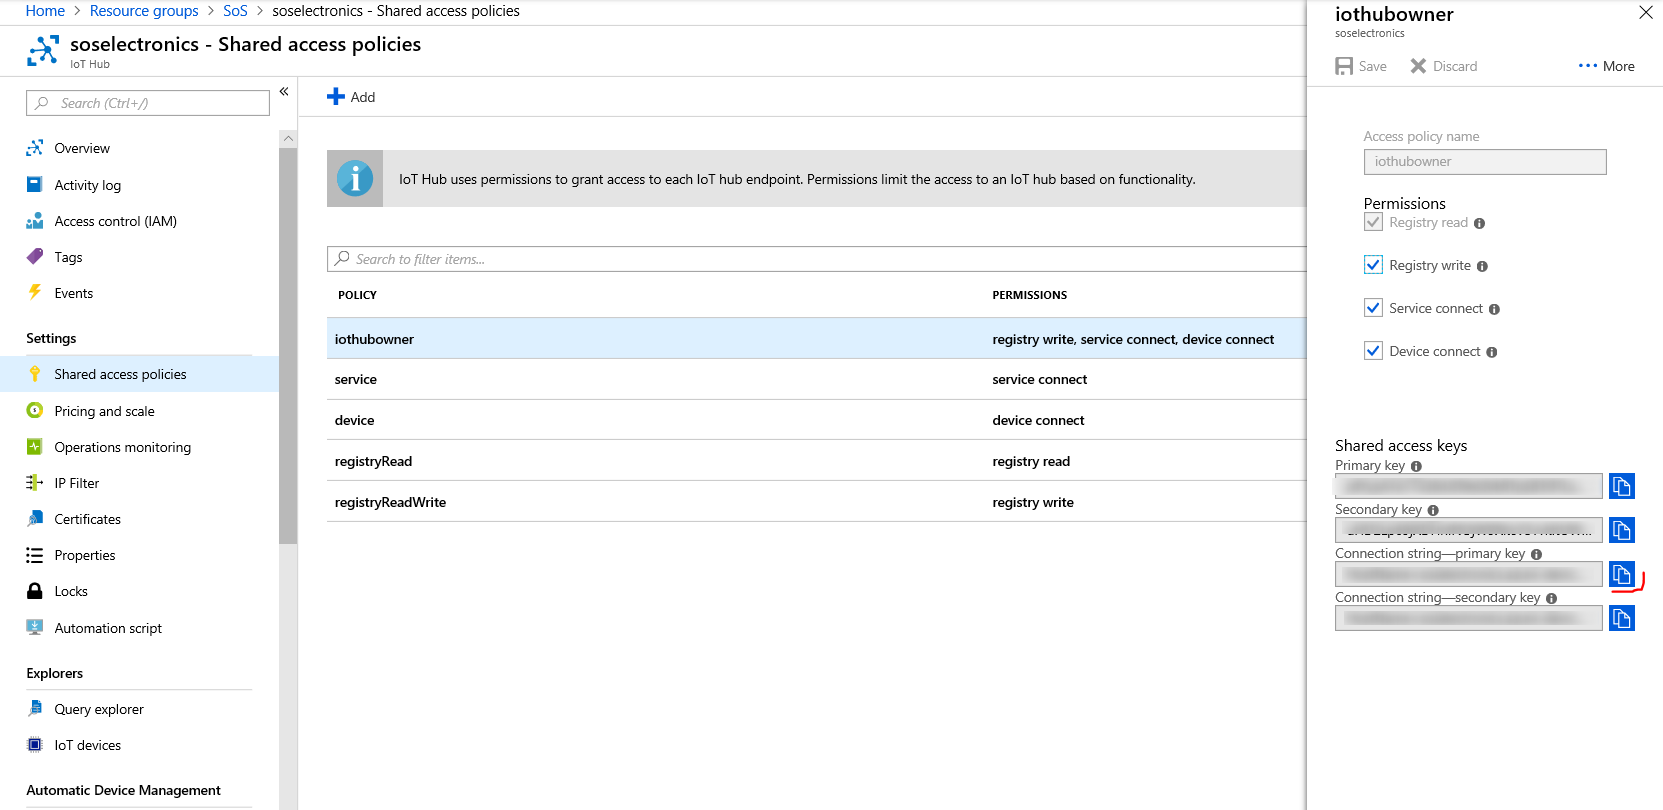The image size is (1663, 810).
Task: Click the IoT devices chip icon
Action: point(35,745)
